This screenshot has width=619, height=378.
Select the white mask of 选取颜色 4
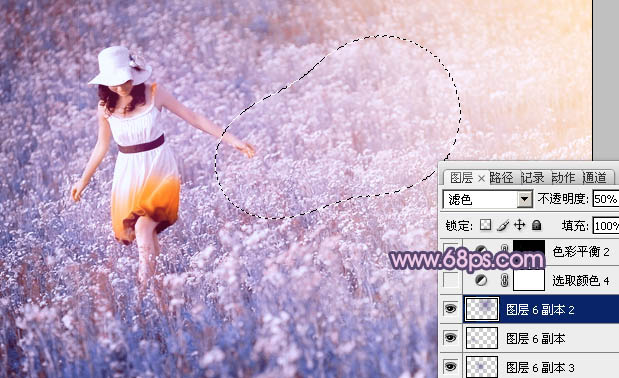pos(529,281)
